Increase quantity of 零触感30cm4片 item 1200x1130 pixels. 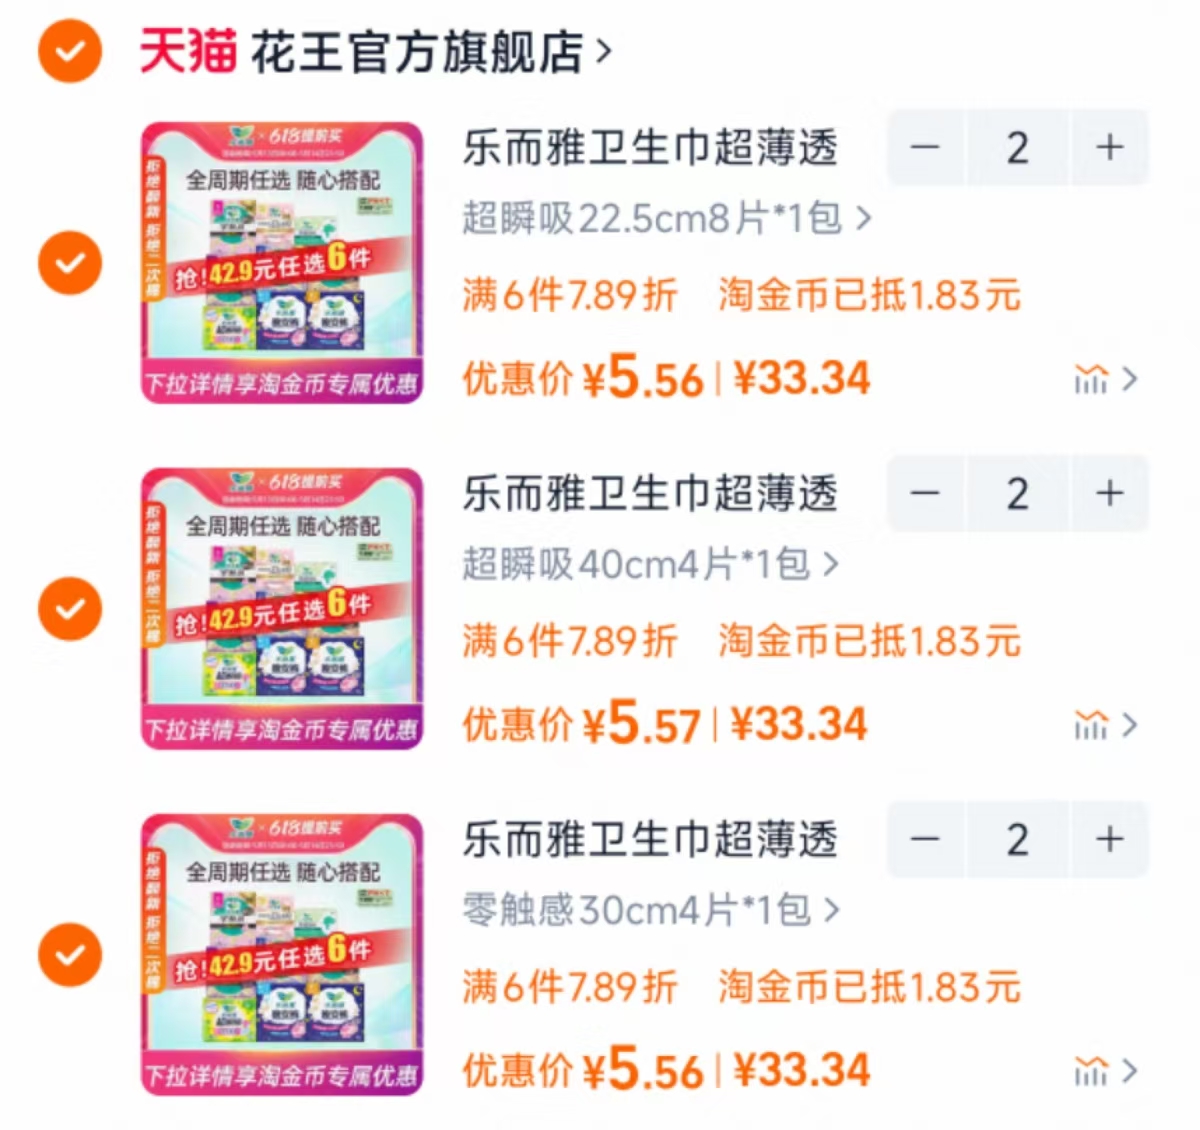pyautogui.click(x=1109, y=840)
